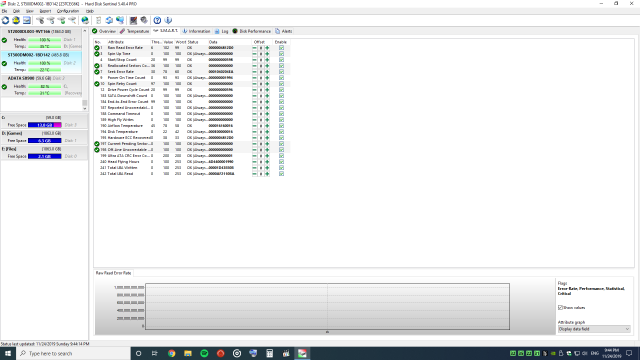Select the Drive Power Cycle Count row

coord(192,90)
